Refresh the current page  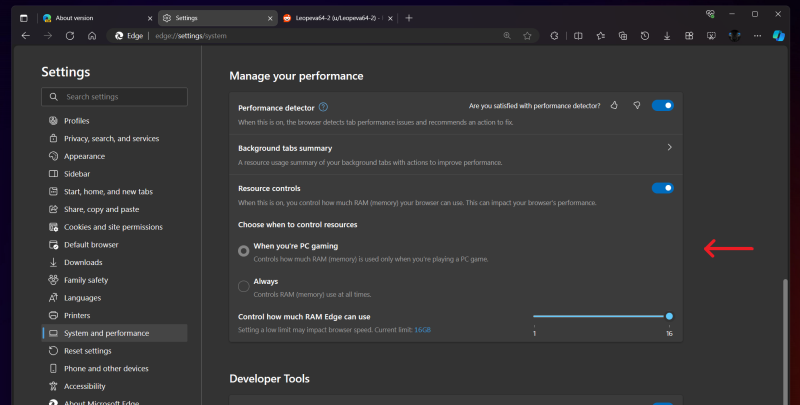[70, 35]
